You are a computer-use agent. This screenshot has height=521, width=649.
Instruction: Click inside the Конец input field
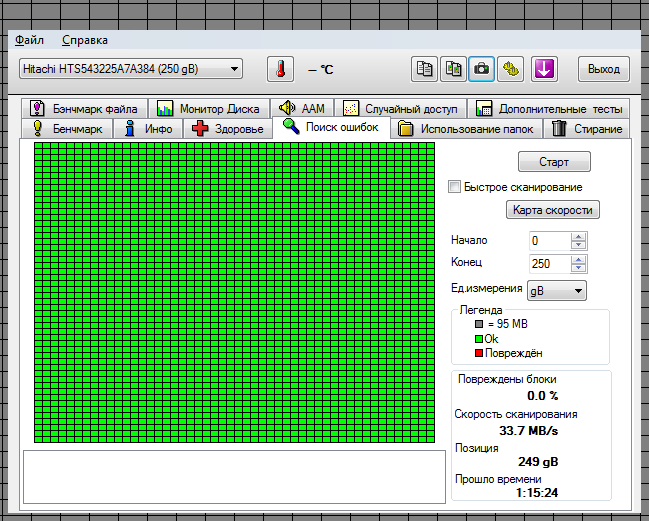pos(549,264)
